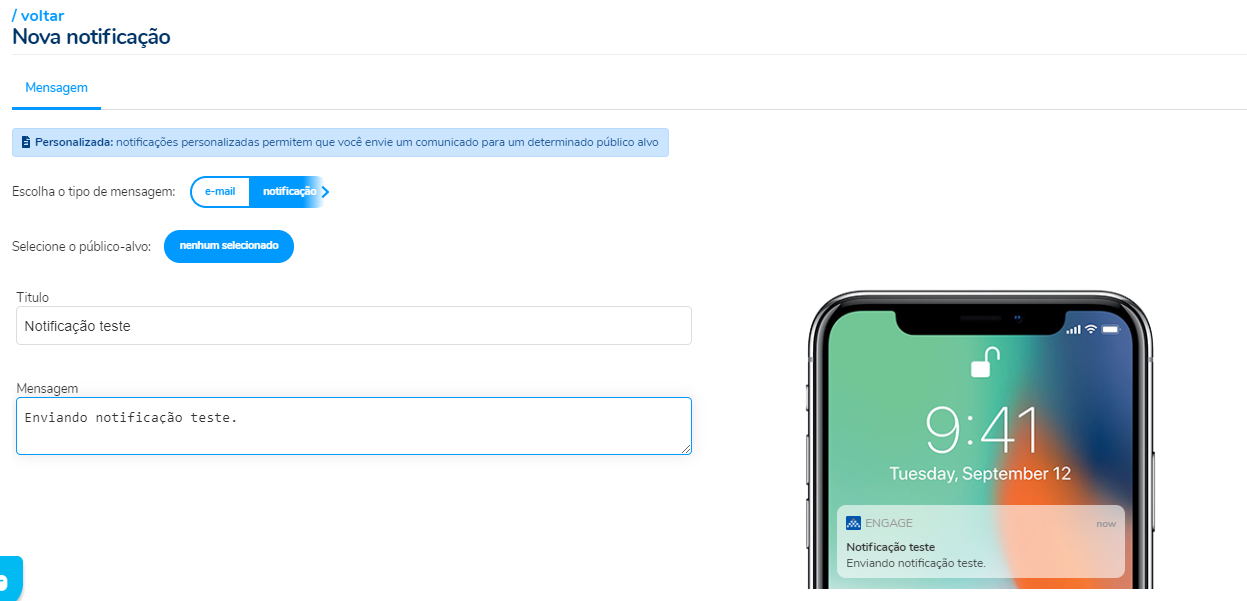Viewport: 1247px width, 601px height.
Task: Click inside the Mensagem text area
Action: 354,426
